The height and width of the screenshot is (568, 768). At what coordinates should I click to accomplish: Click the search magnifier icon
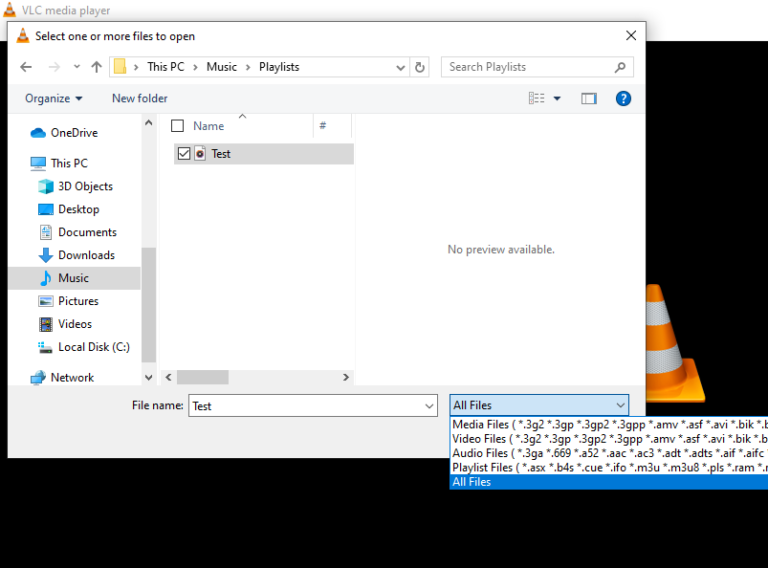click(x=621, y=67)
